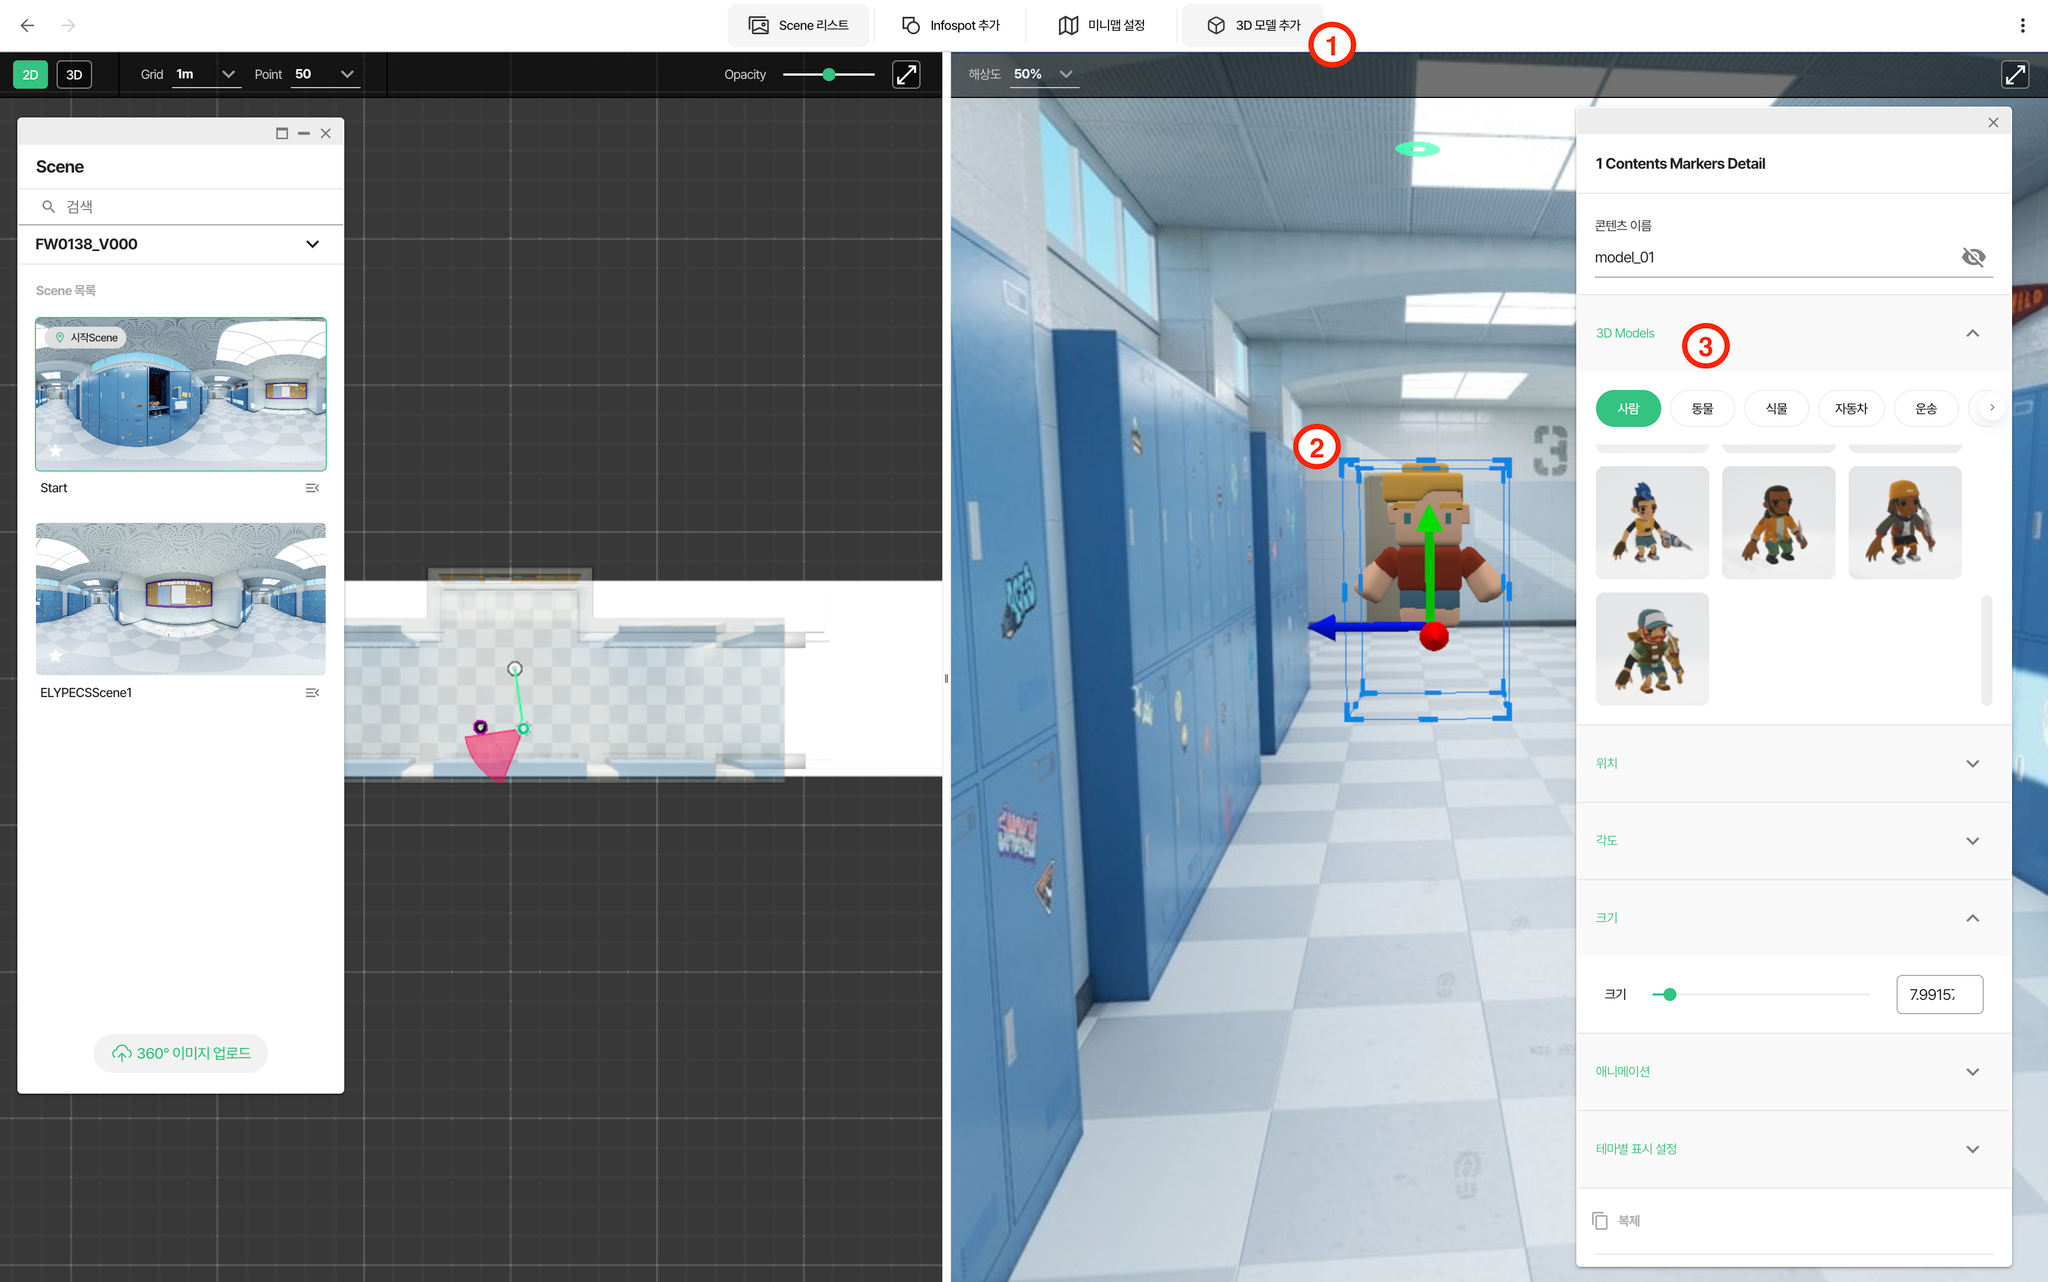Screen dimensions: 2048x1282
Task: Open 미니맵 설정 in top menu
Action: [x=1101, y=25]
